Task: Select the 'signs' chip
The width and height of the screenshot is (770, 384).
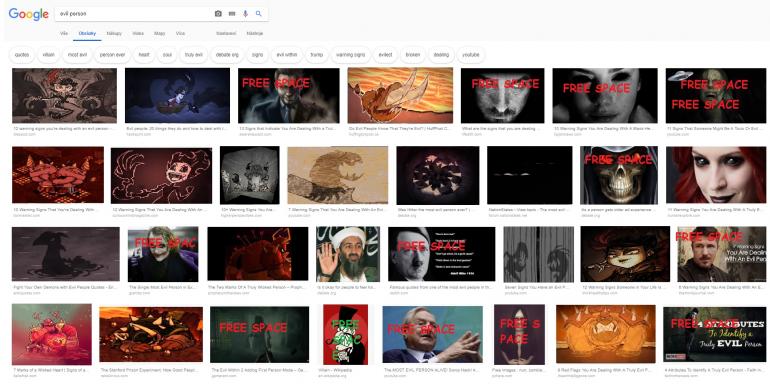Action: pos(257,55)
